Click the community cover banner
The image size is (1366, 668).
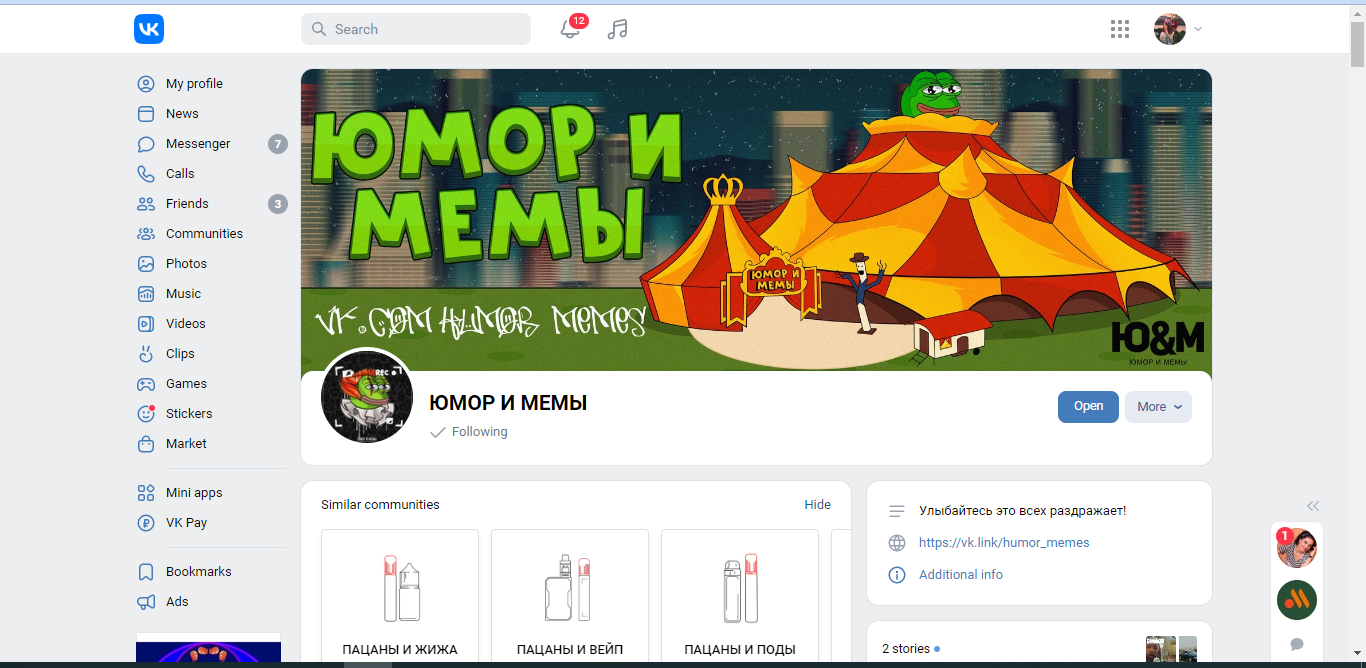pyautogui.click(x=756, y=220)
